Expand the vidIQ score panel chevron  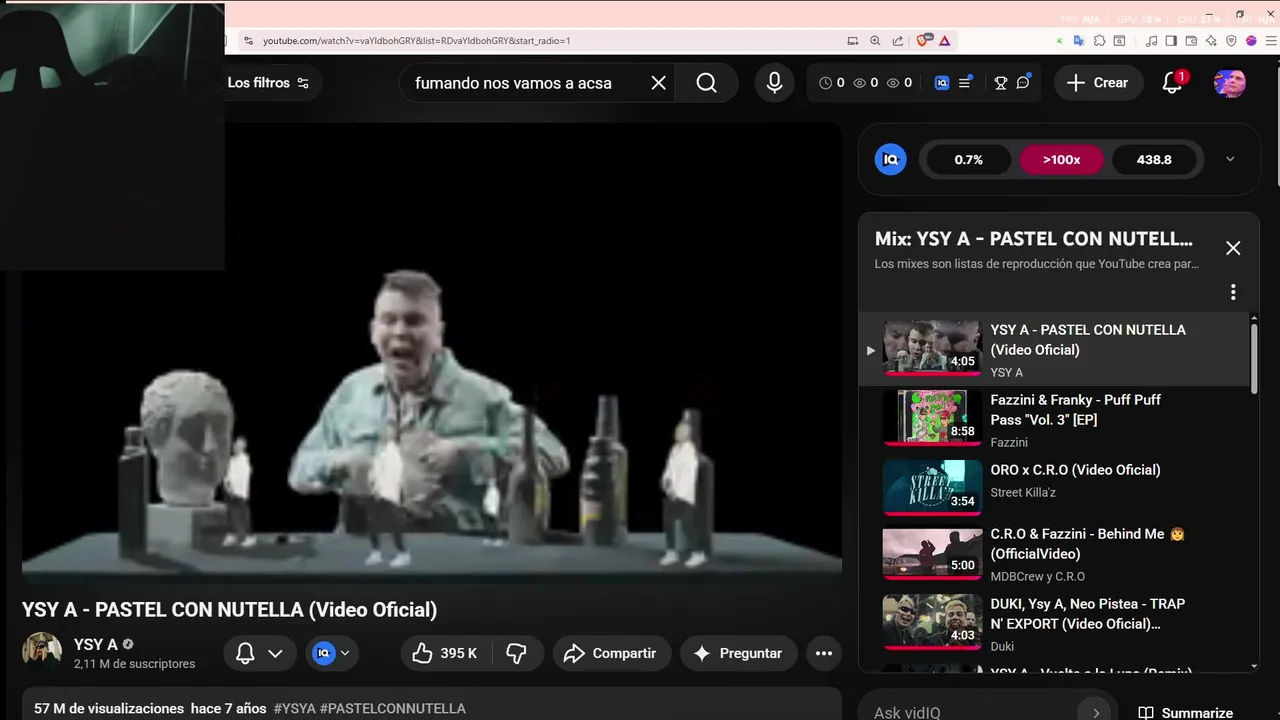pos(1230,159)
